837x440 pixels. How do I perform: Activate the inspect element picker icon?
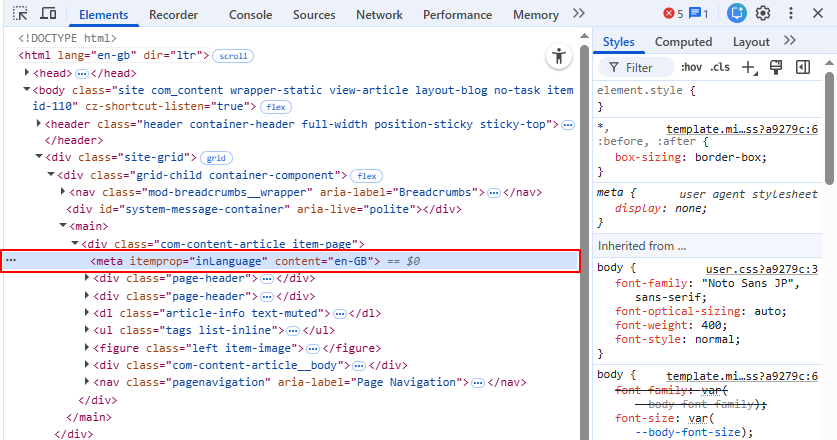[x=20, y=14]
